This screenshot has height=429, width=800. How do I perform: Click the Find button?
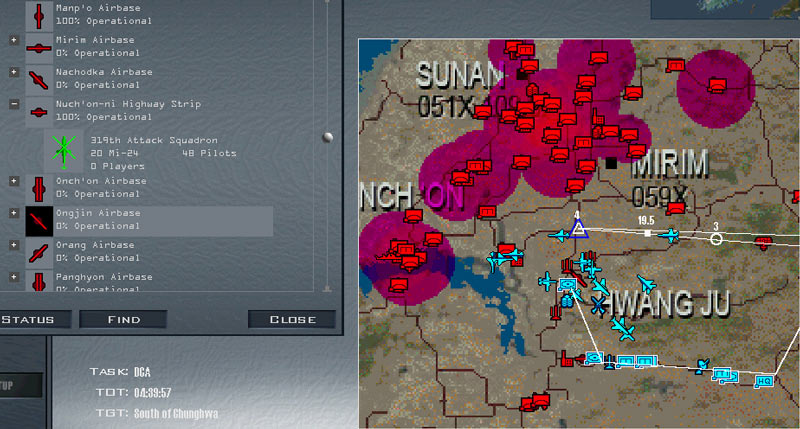click(x=123, y=319)
